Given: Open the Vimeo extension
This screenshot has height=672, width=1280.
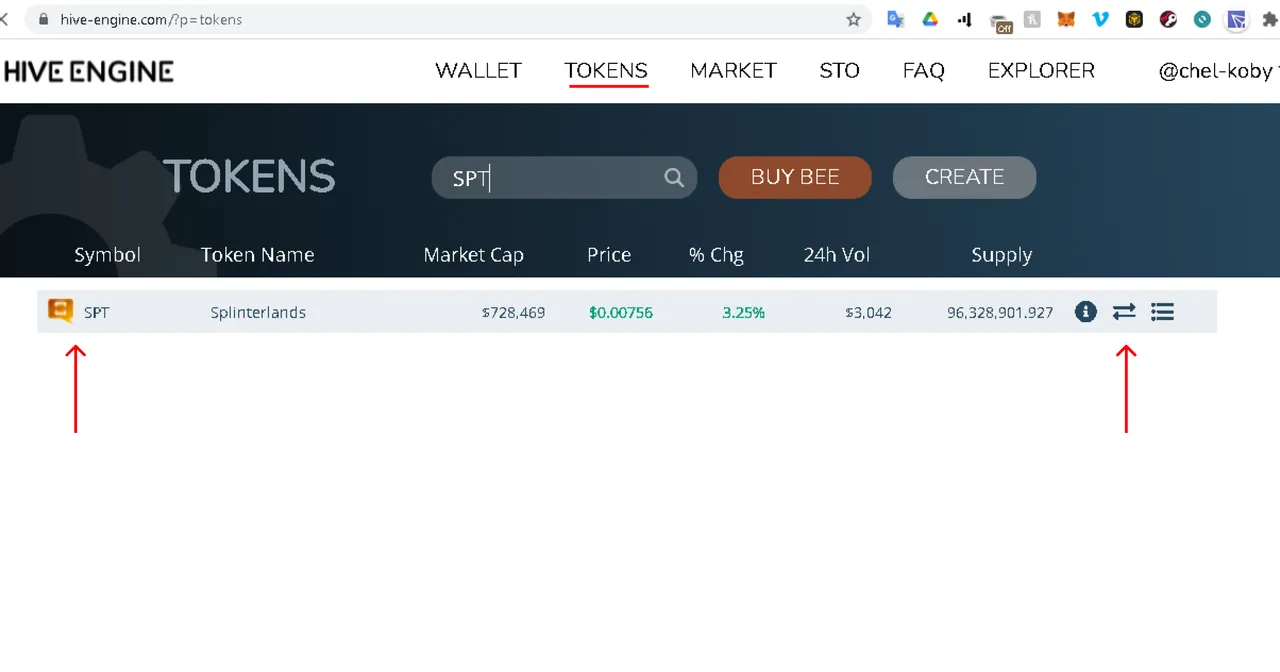Looking at the screenshot, I should (1101, 19).
